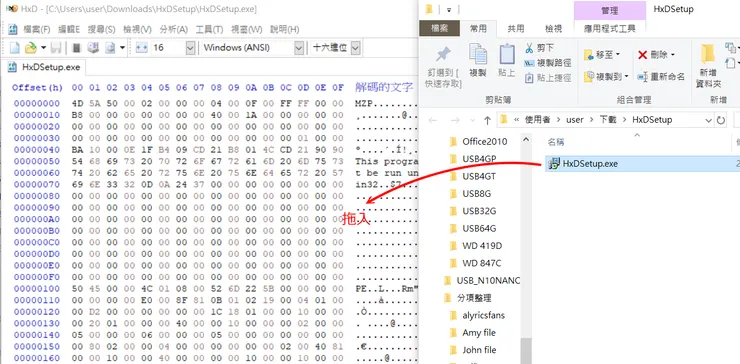Click offset row 00000100 in HxD

37,288
